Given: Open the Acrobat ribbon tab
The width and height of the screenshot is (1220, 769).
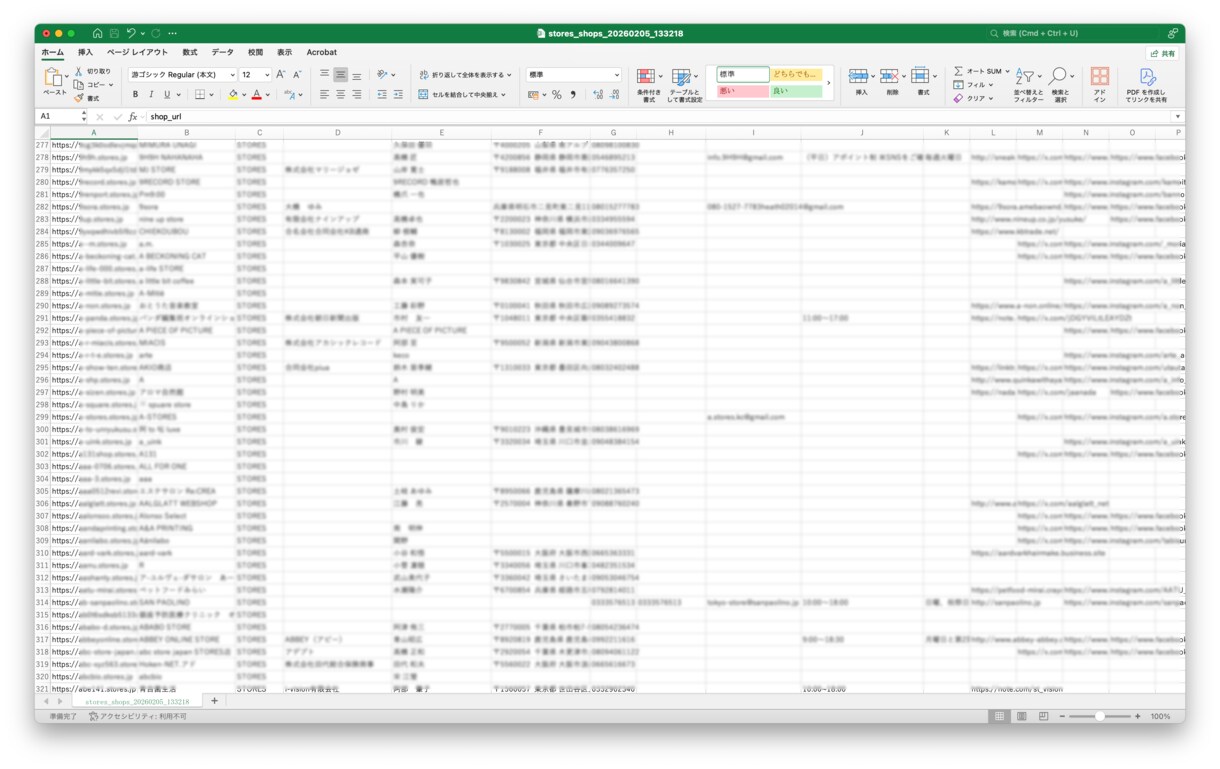Looking at the screenshot, I should pyautogui.click(x=322, y=52).
